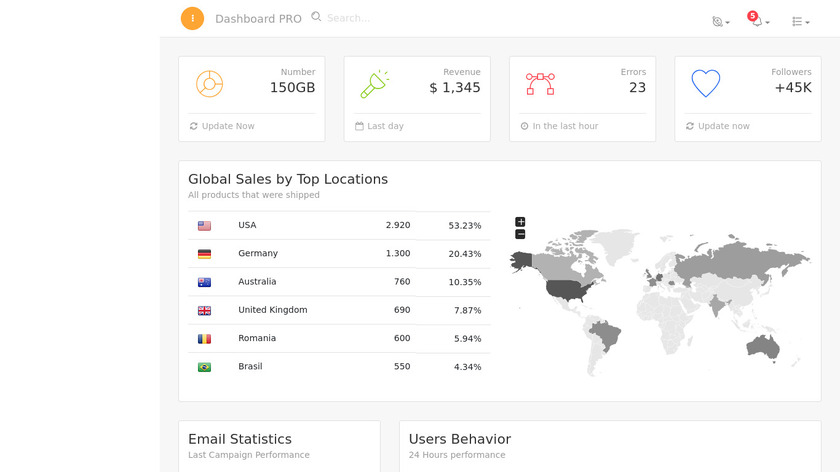Zoom out the world map

tap(520, 234)
